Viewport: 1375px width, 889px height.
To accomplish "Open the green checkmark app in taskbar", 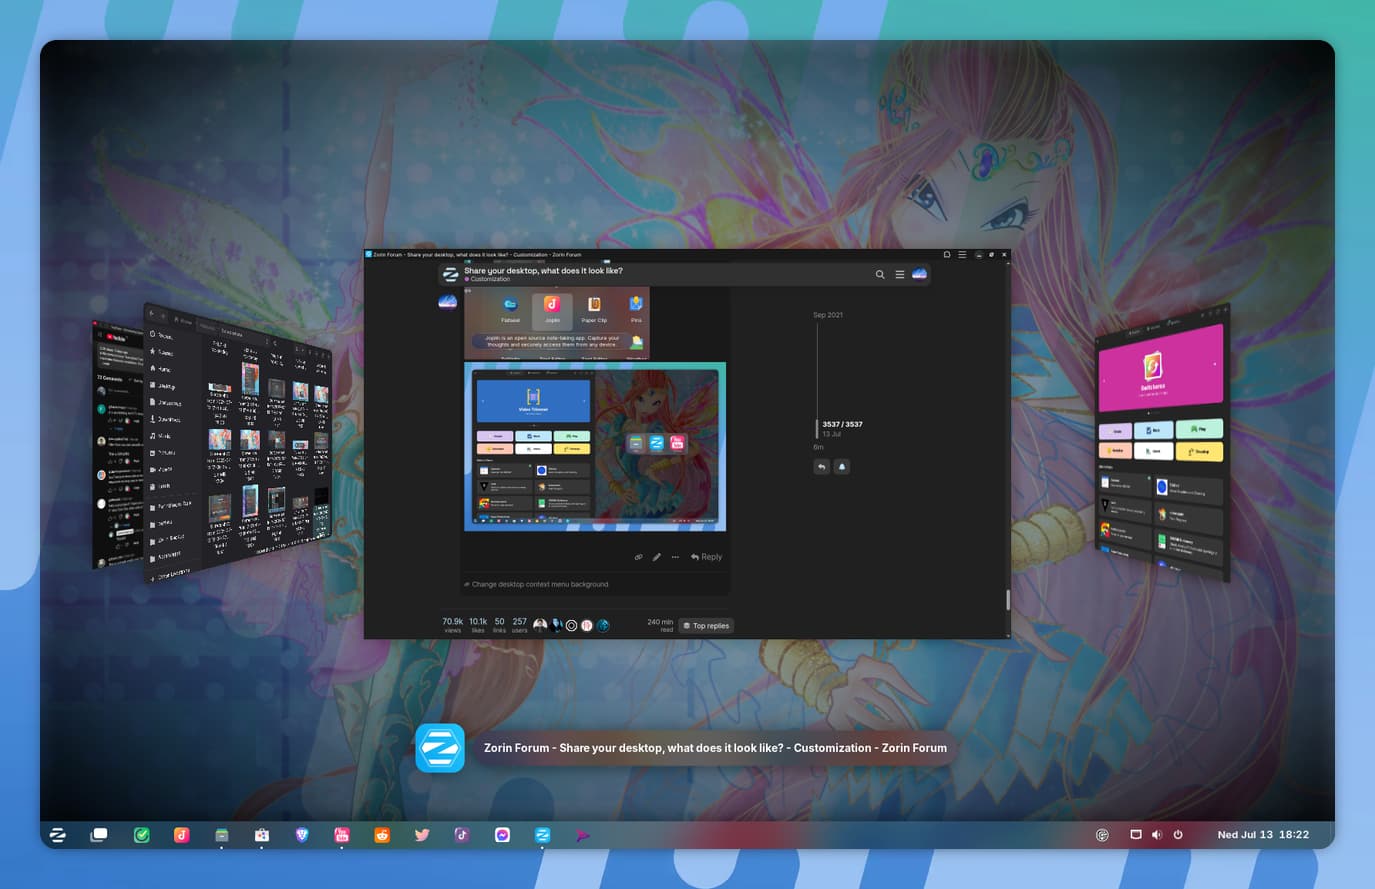I will point(142,835).
